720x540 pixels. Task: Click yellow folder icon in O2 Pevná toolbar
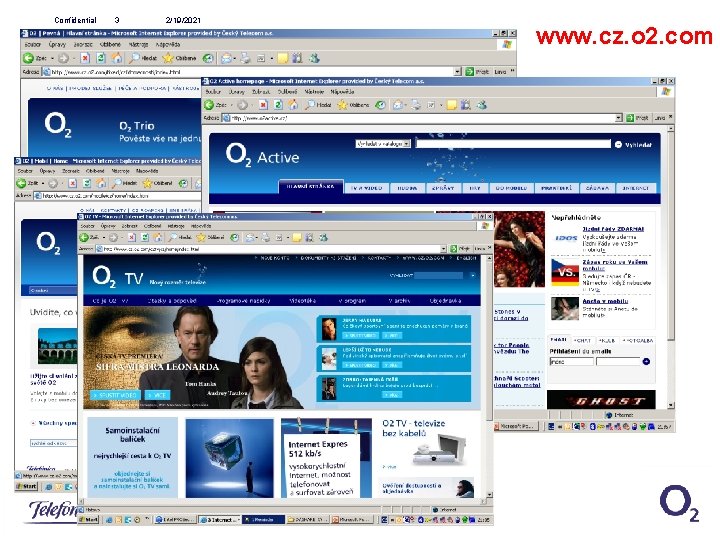tap(283, 58)
